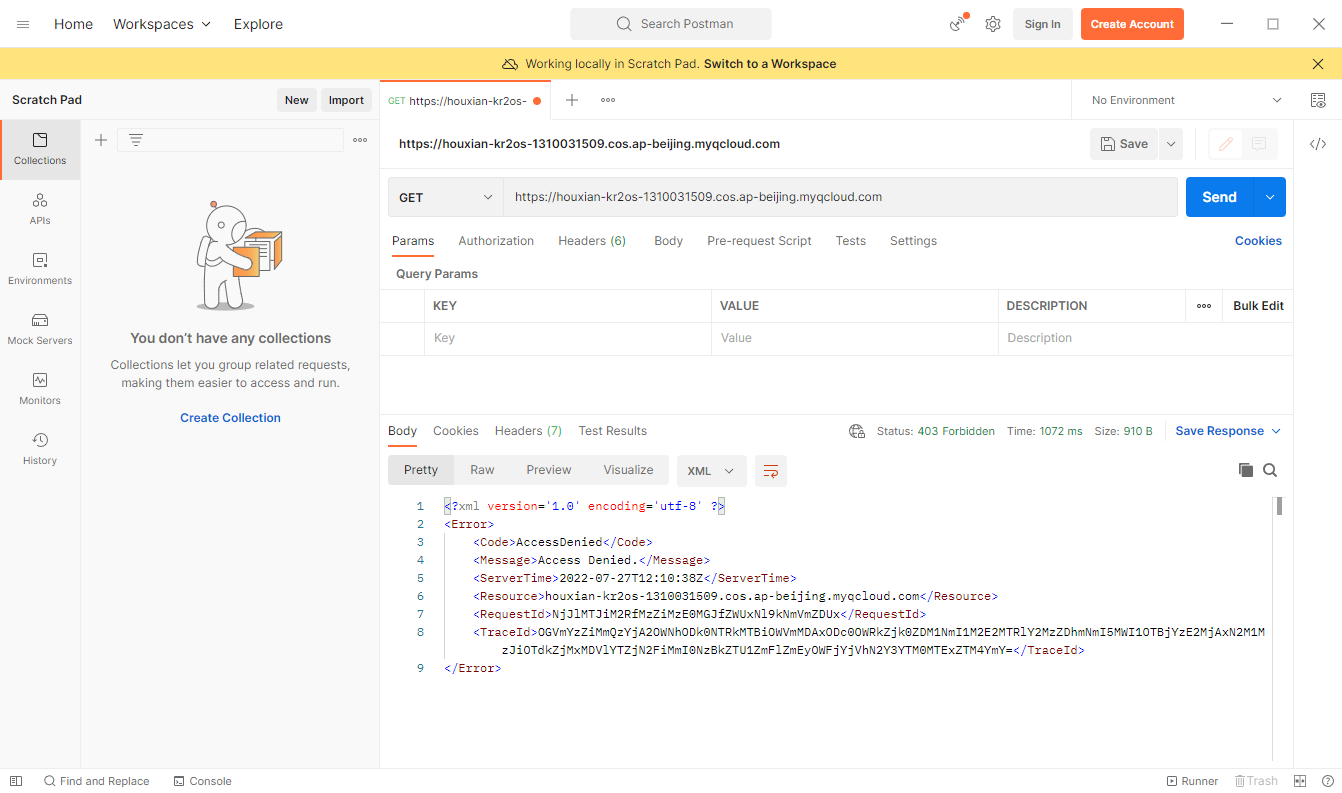Click the Save button
The width and height of the screenshot is (1342, 793).
coord(1124,144)
